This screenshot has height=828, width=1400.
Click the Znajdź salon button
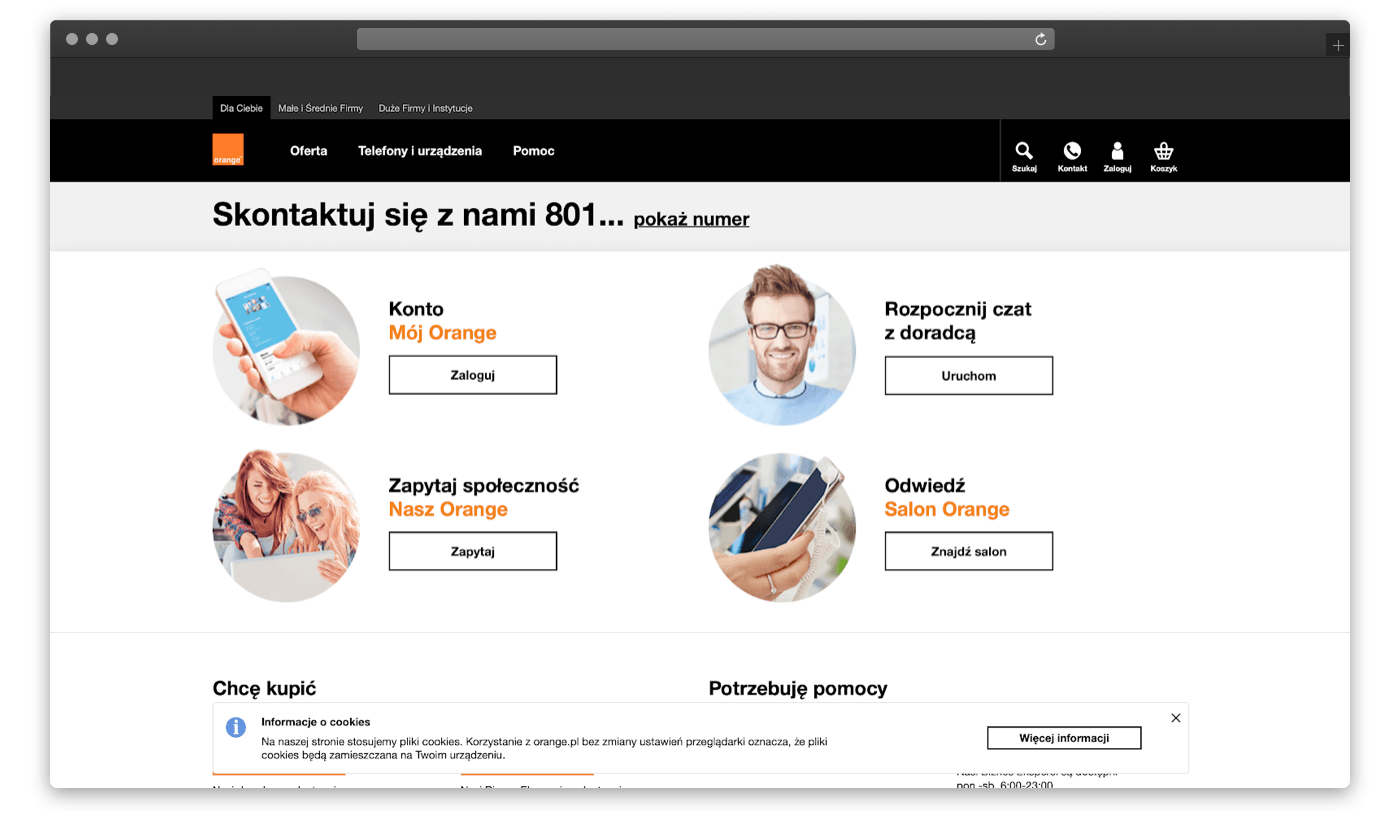tap(969, 551)
